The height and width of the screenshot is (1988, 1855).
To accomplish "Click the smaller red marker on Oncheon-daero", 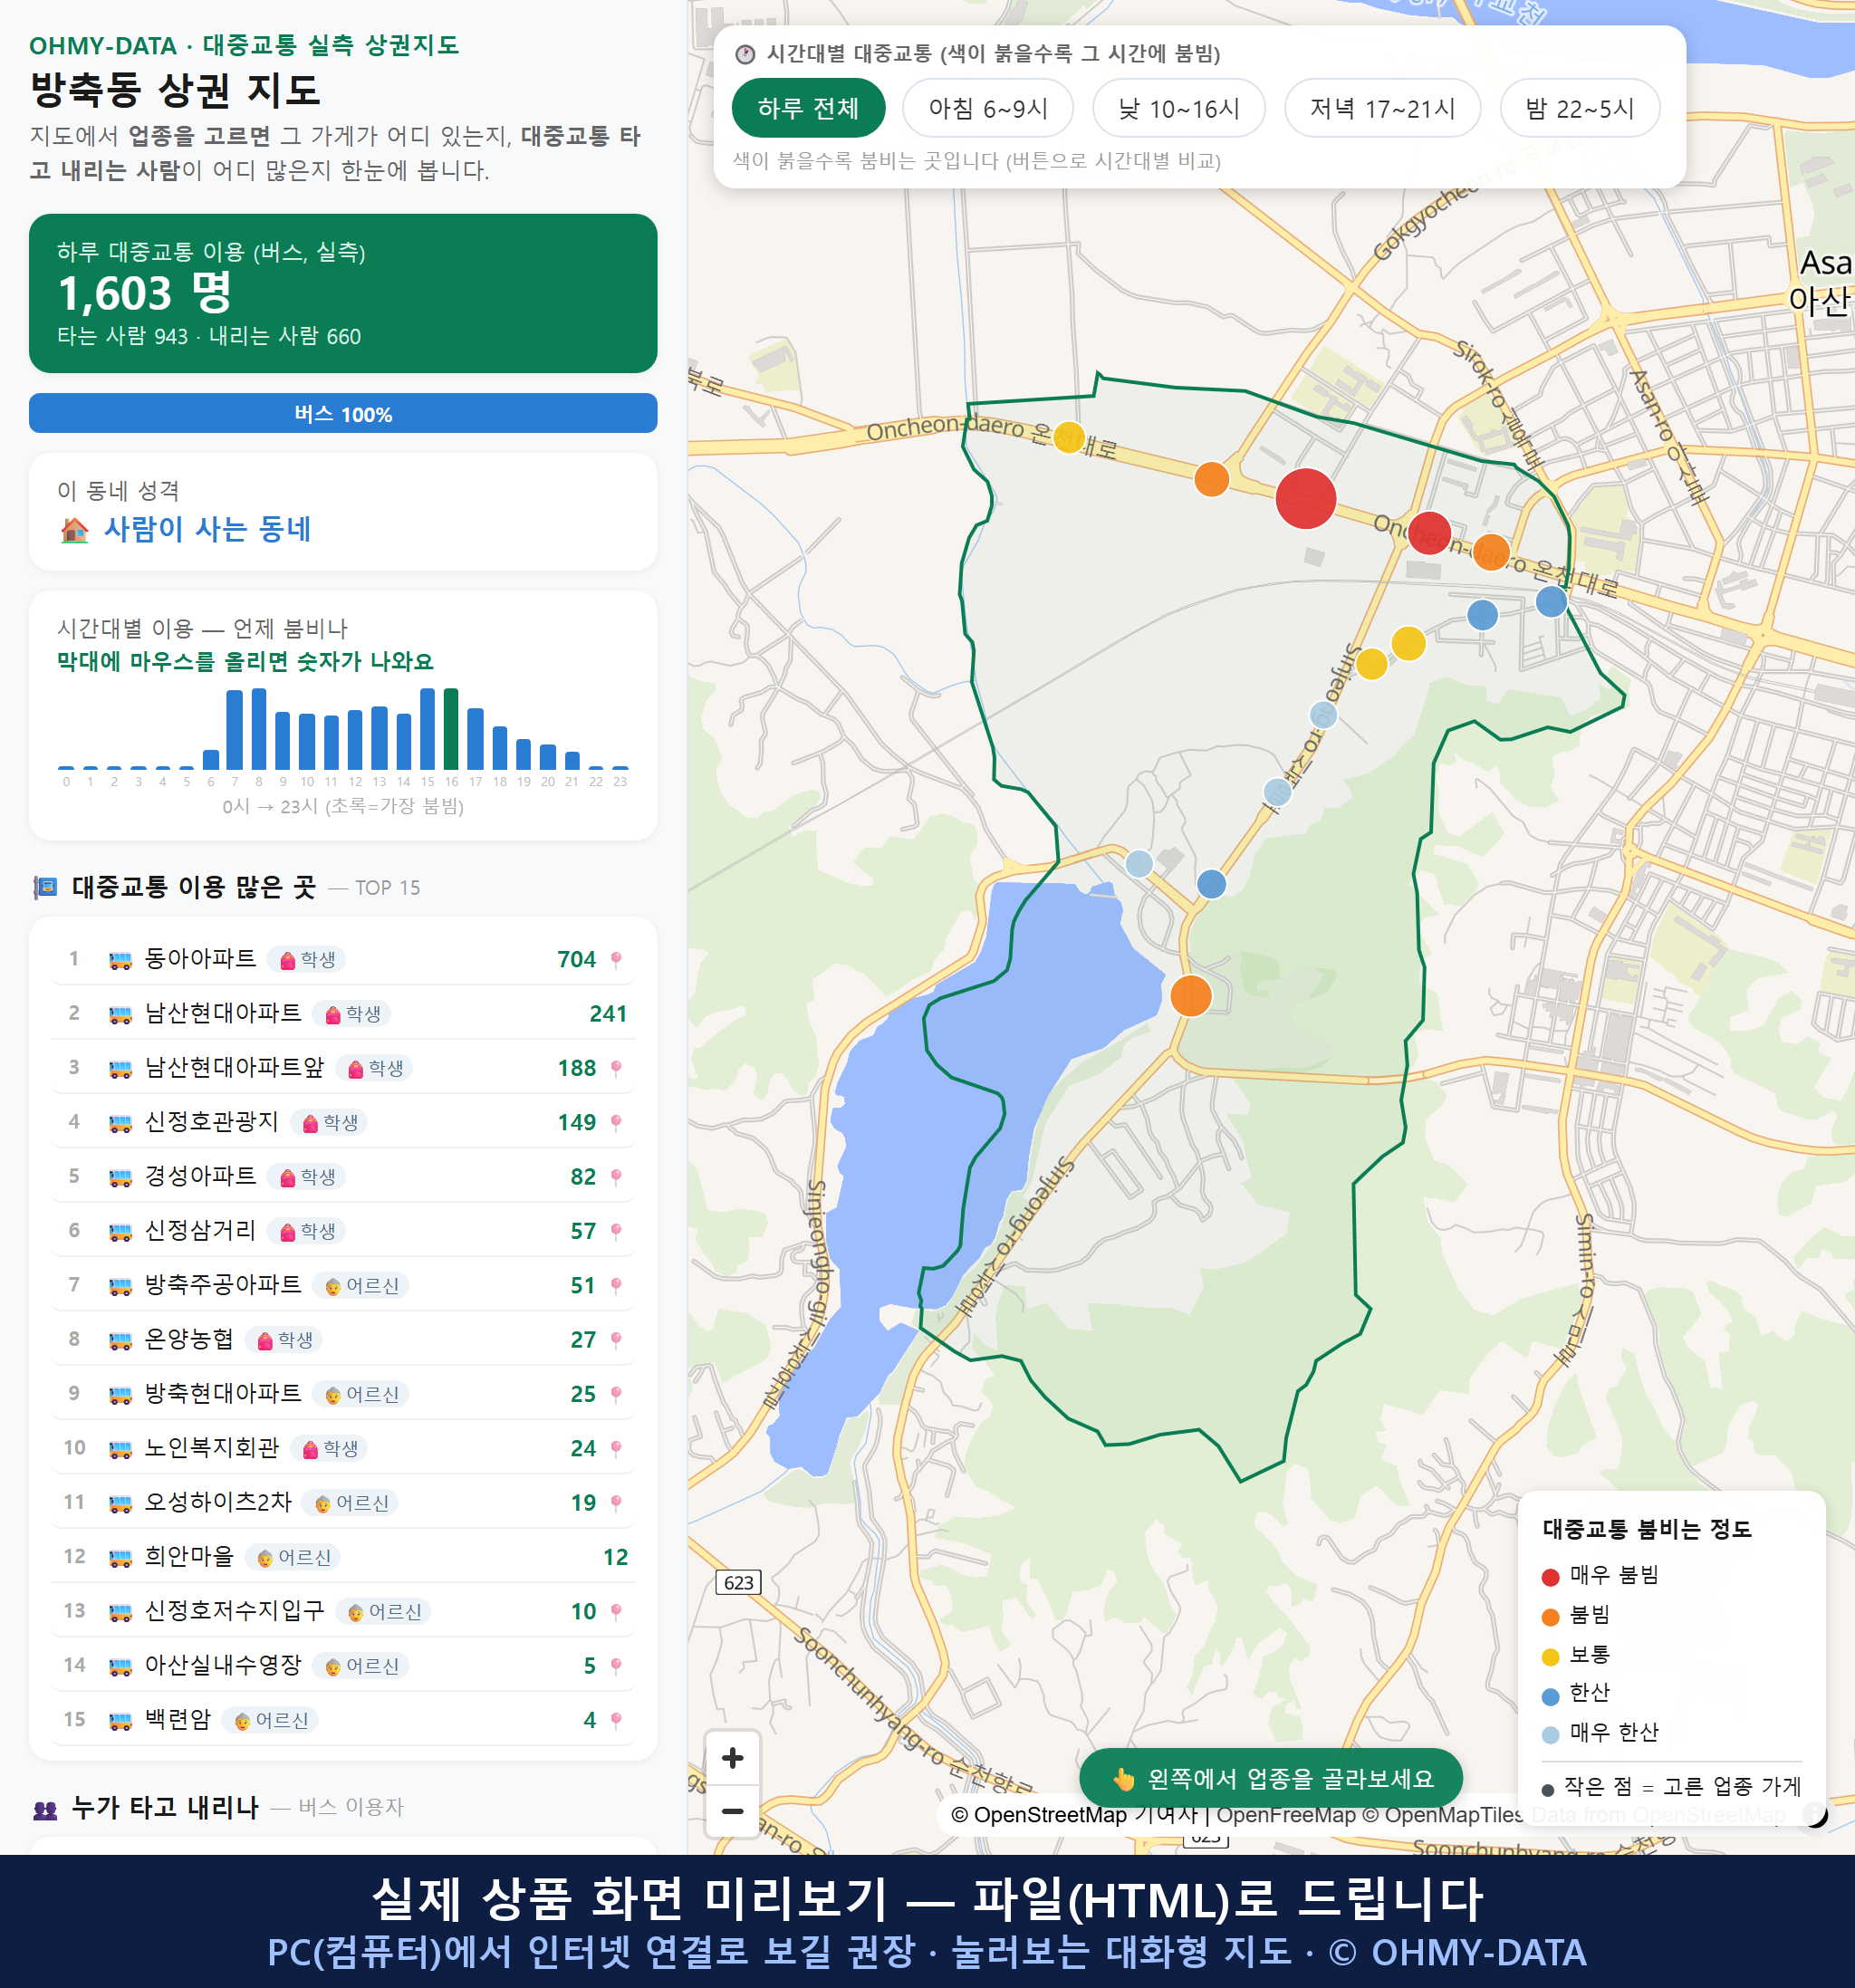I will (1429, 533).
